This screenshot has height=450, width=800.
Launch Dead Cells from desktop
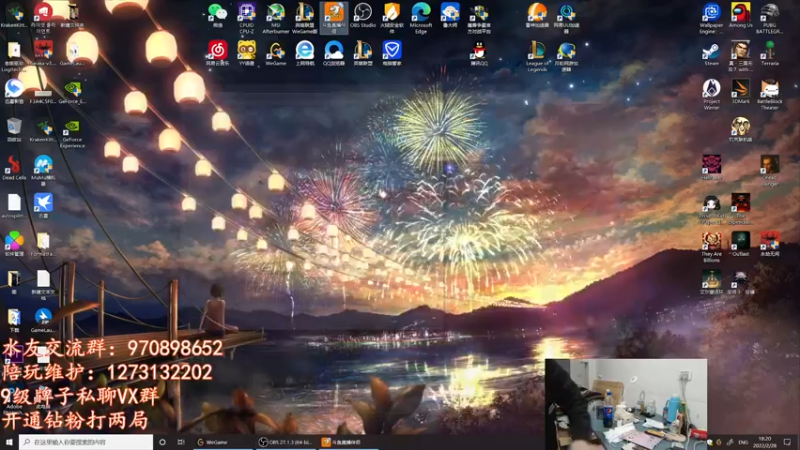click(14, 168)
